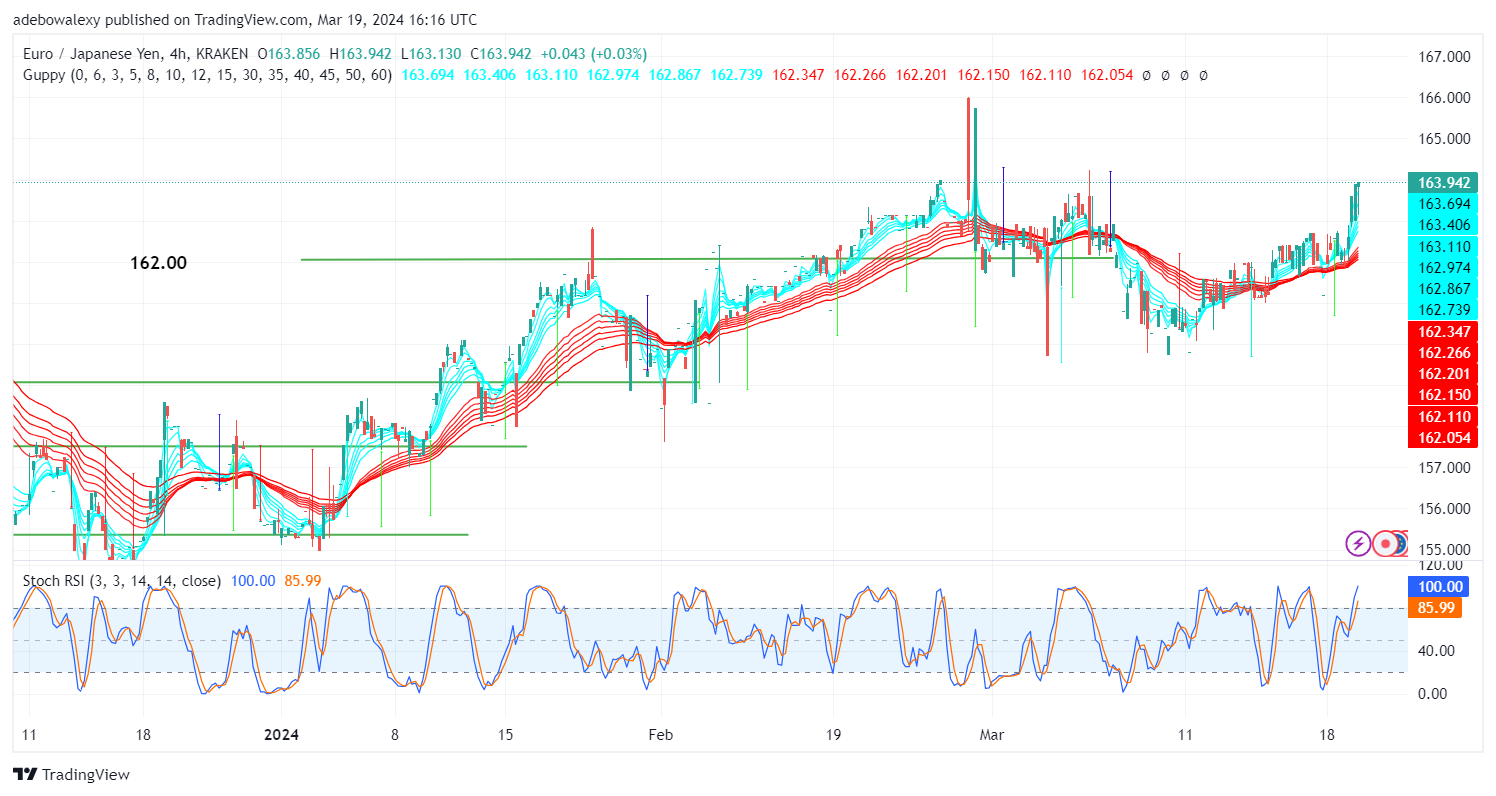Image resolution: width=1496 pixels, height=796 pixels.
Task: Click the current price label 163.942
Action: 1442,183
